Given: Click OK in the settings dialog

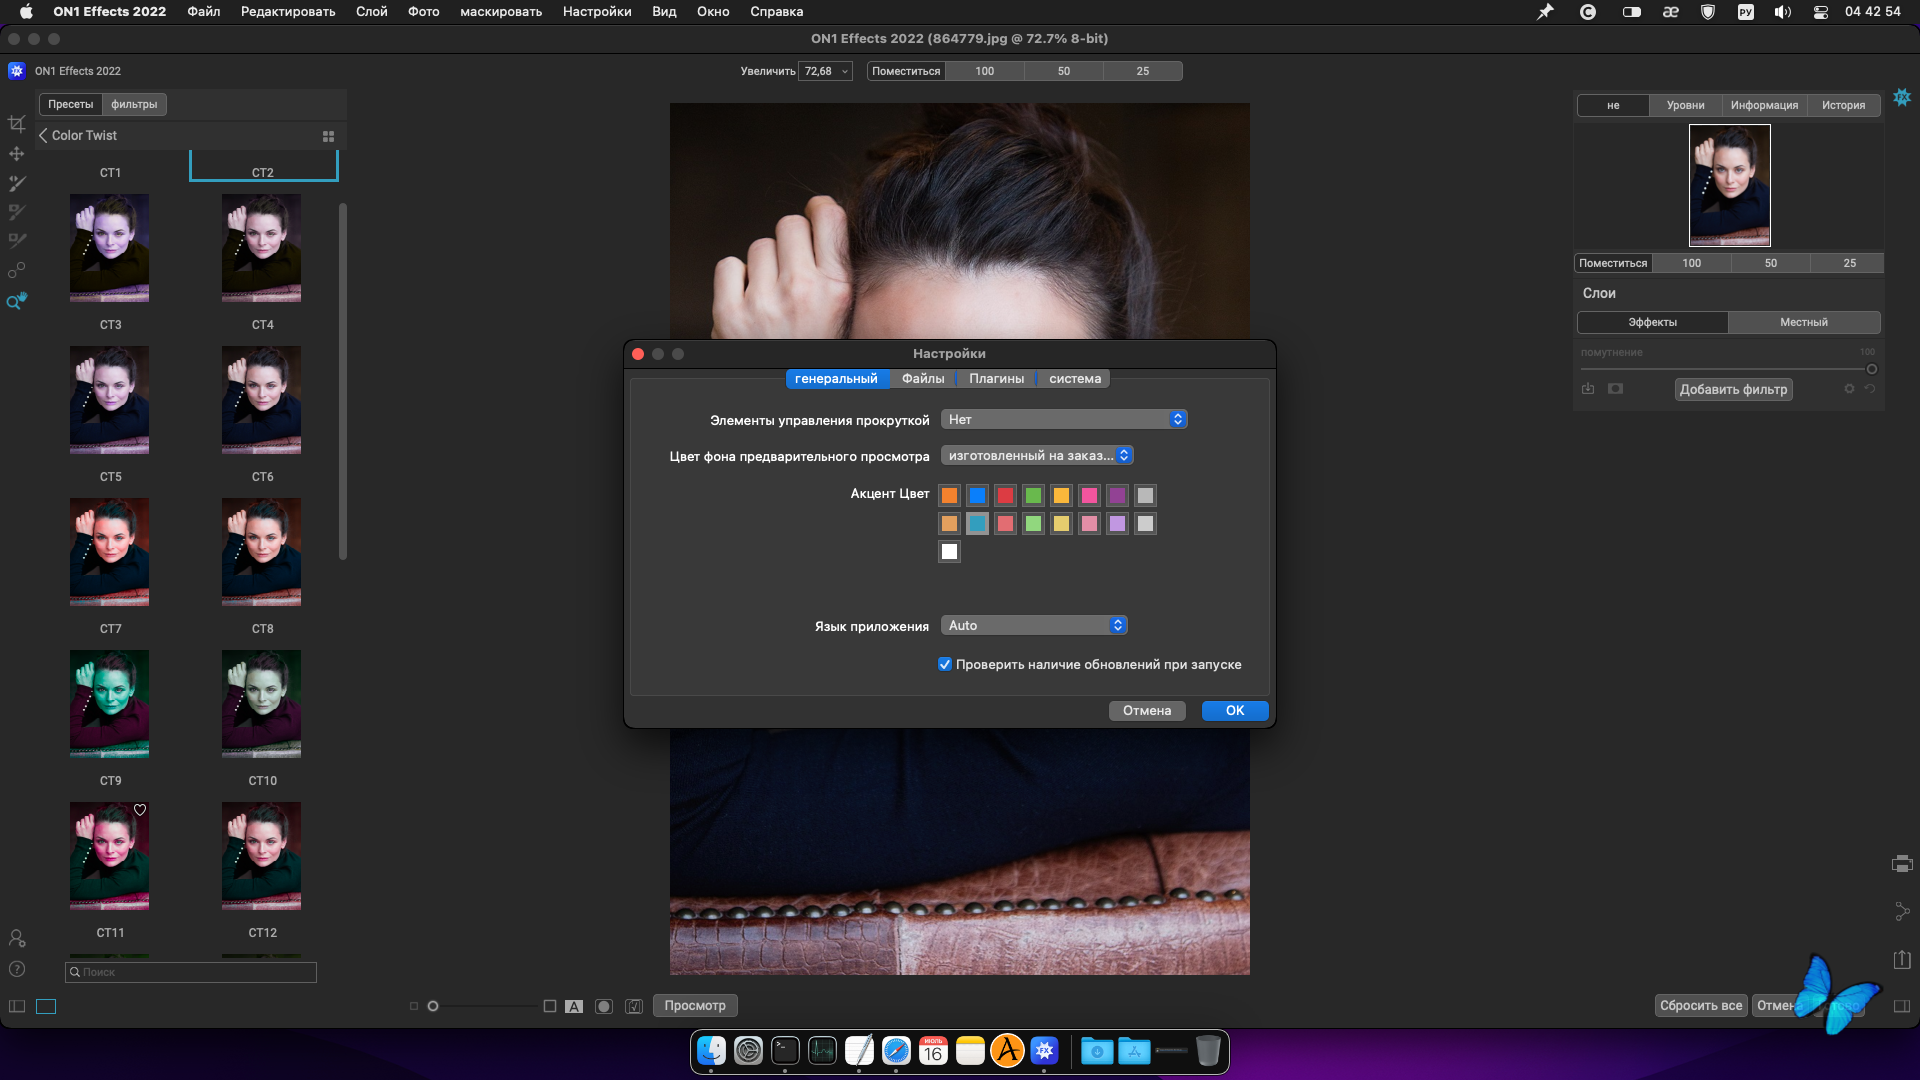Looking at the screenshot, I should pyautogui.click(x=1235, y=711).
